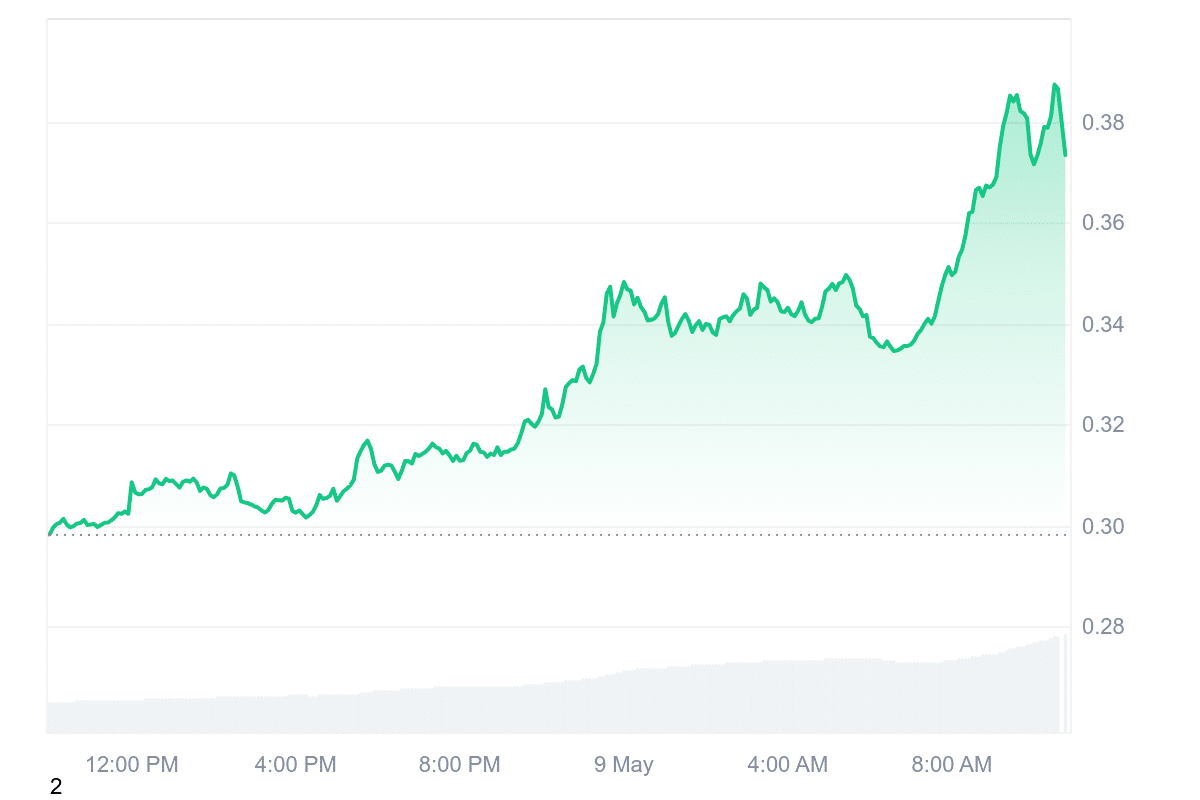Click the 12:00 PM time axis label

tap(132, 765)
